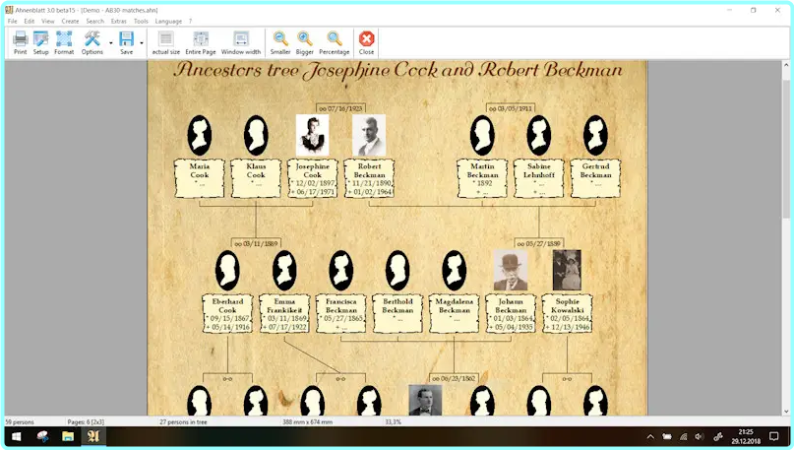Open the Format tool
The width and height of the screenshot is (794, 450).
64,40
